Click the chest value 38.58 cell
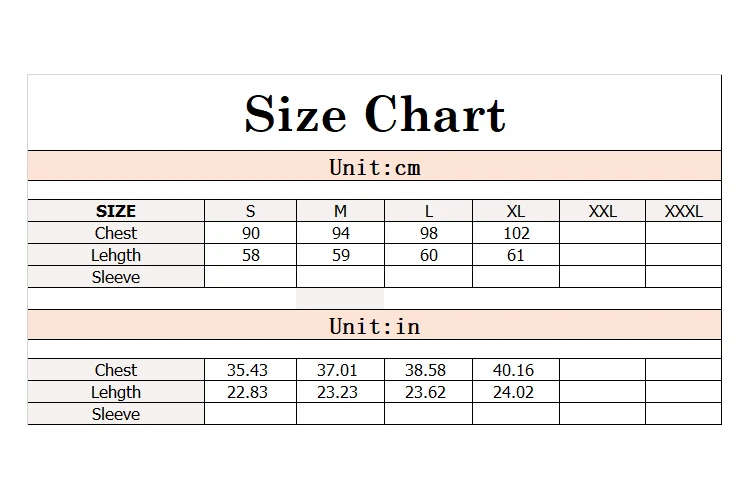This screenshot has height=500, width=750. tap(429, 370)
